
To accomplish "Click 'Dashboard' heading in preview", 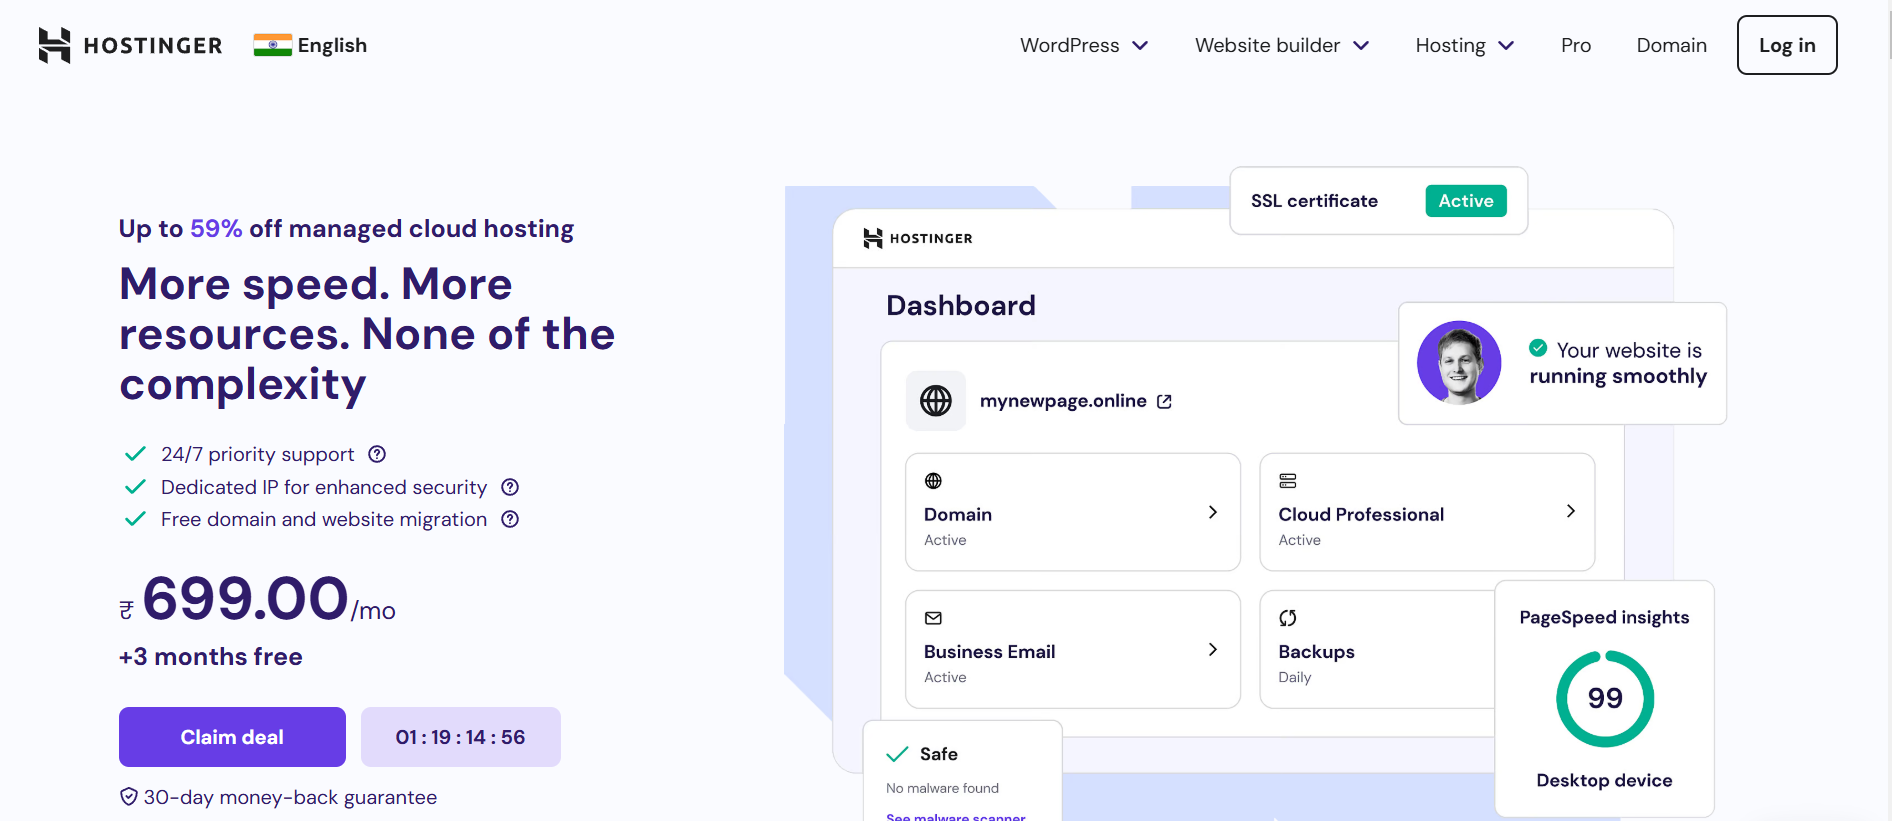I will (961, 305).
